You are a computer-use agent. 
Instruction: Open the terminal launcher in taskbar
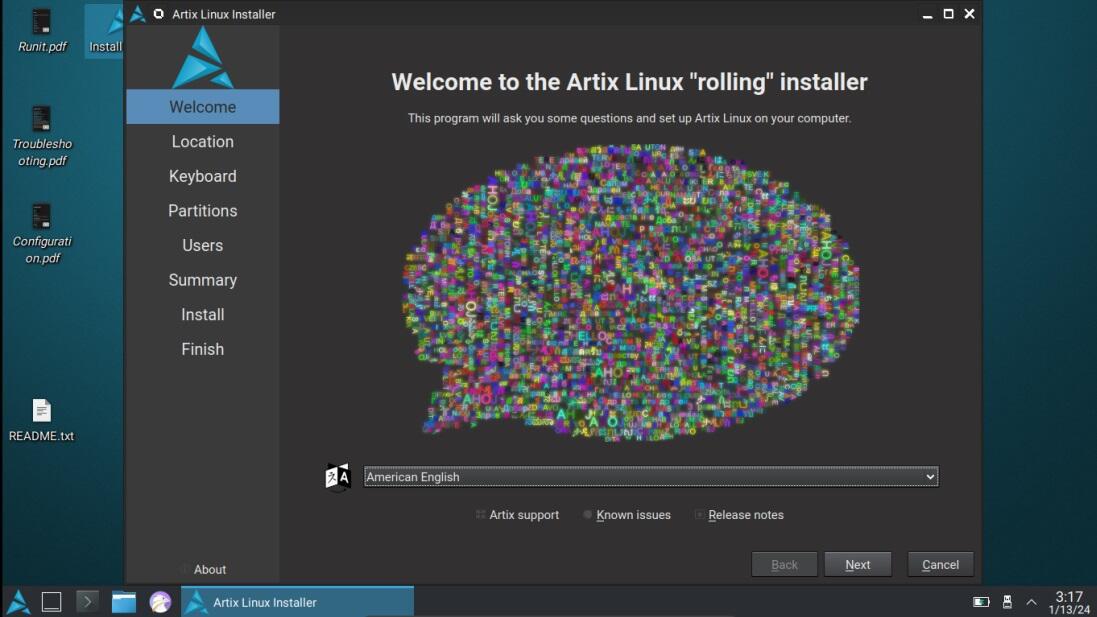[87, 602]
